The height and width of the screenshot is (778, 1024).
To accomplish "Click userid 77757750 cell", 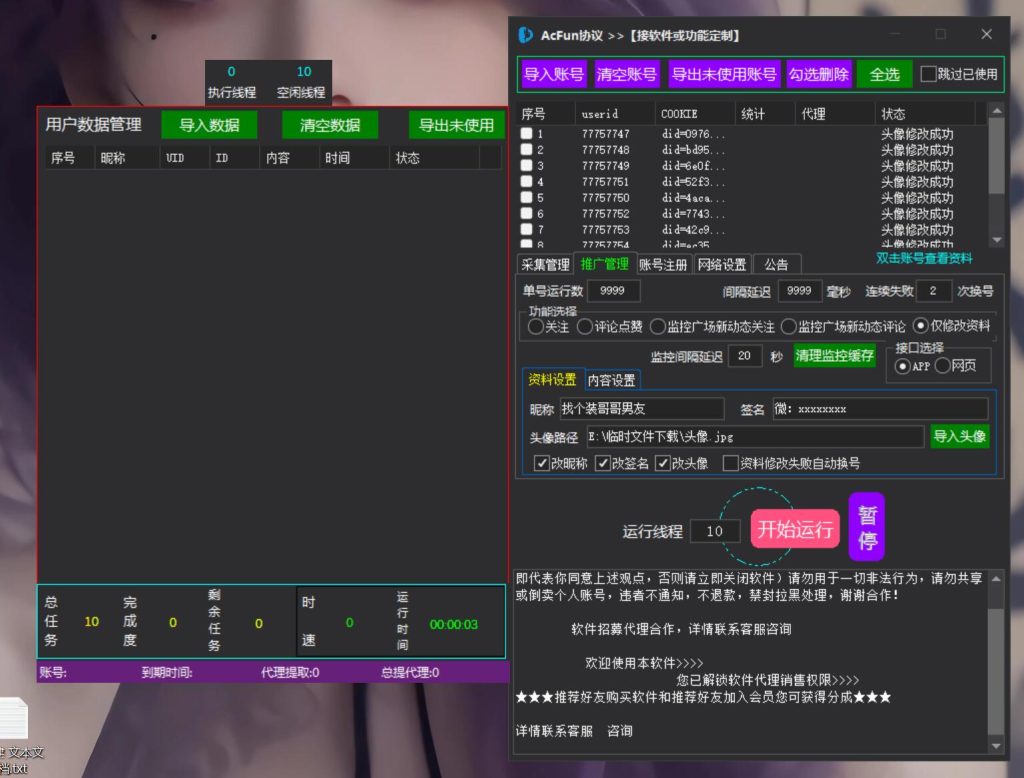I will [x=605, y=197].
